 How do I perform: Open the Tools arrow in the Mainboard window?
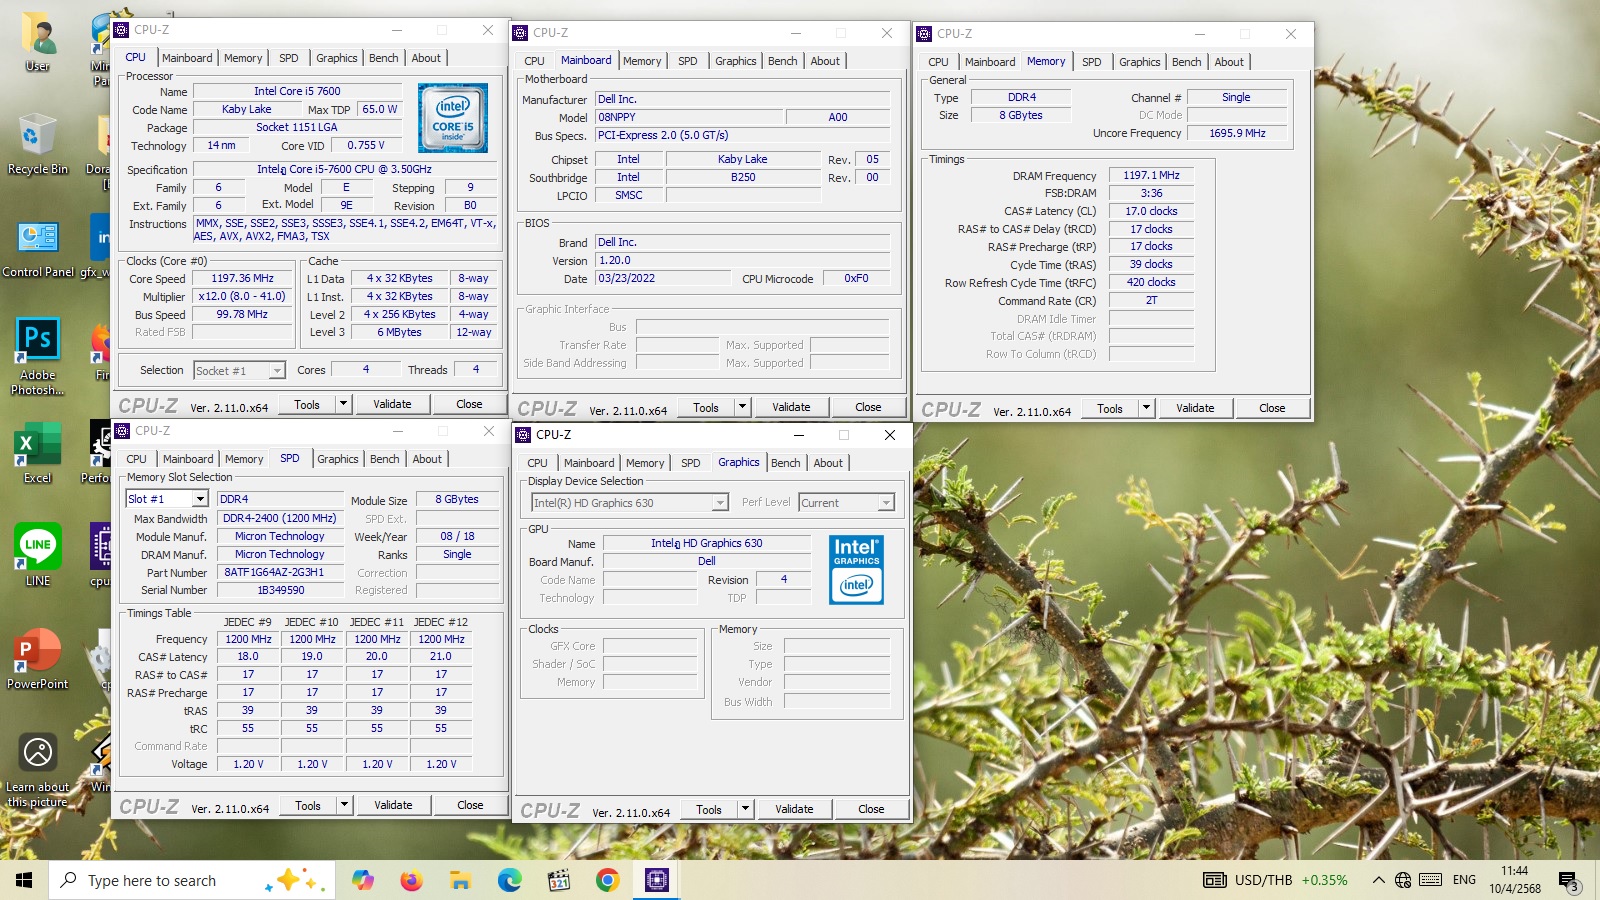click(742, 407)
